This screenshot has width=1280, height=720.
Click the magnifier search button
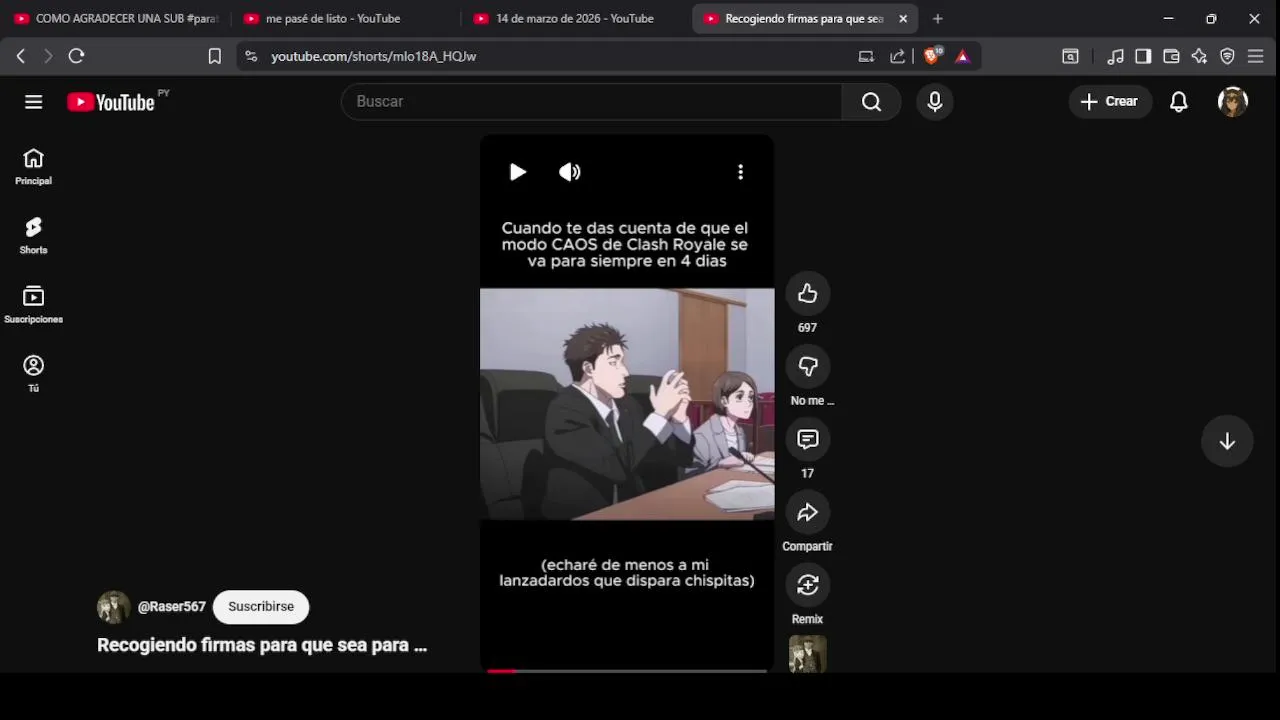coord(871,102)
